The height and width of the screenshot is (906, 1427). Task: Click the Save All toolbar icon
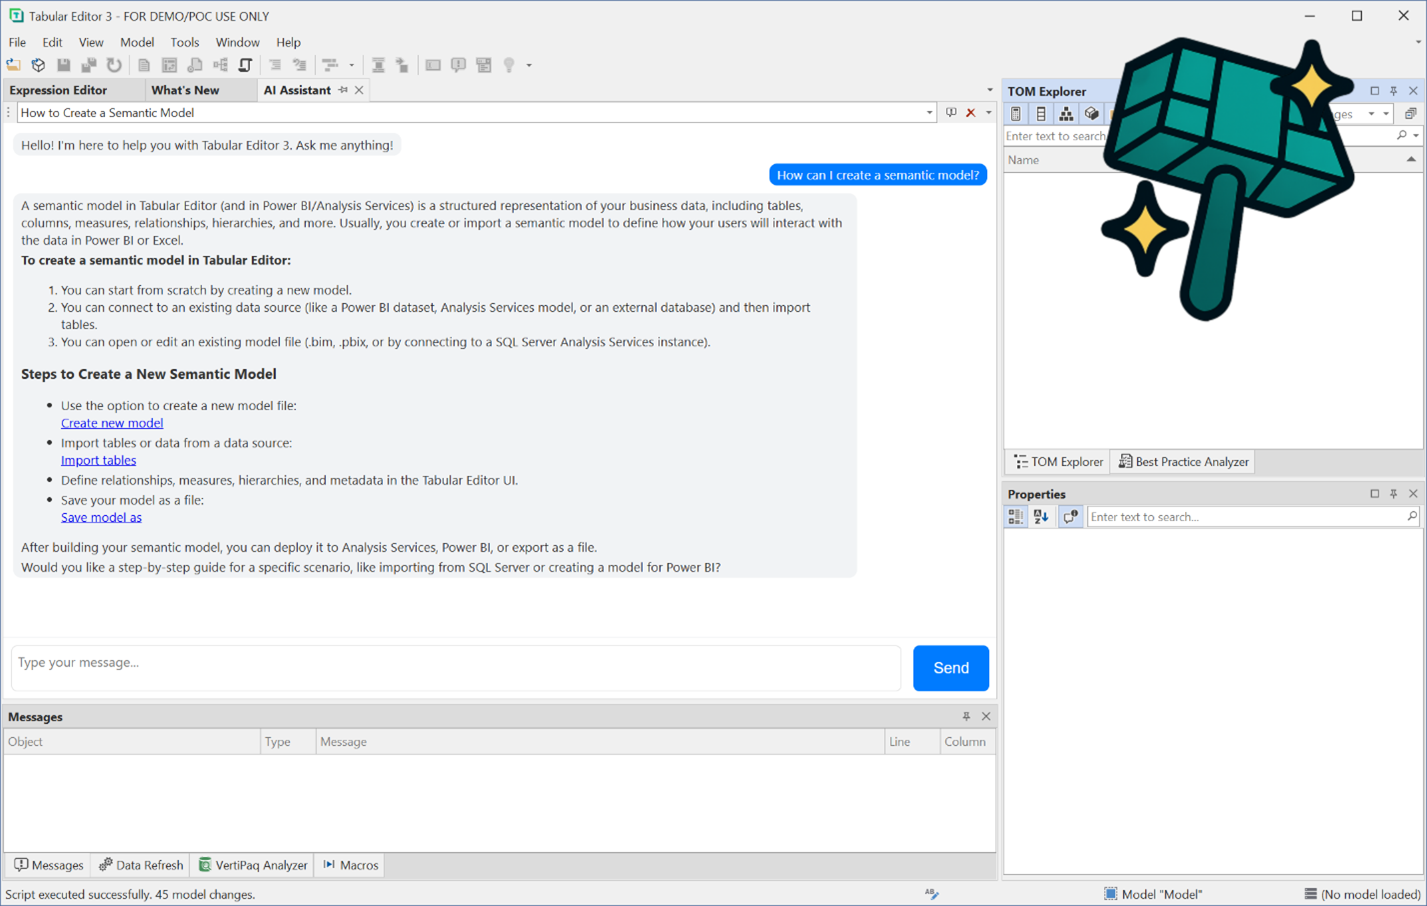(88, 64)
